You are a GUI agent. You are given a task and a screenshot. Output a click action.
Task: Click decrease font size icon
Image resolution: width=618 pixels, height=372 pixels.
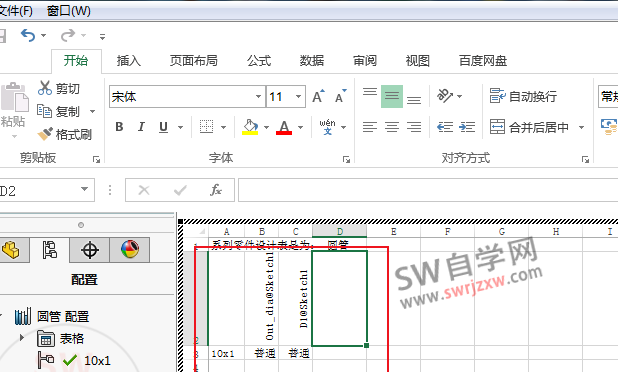341,96
